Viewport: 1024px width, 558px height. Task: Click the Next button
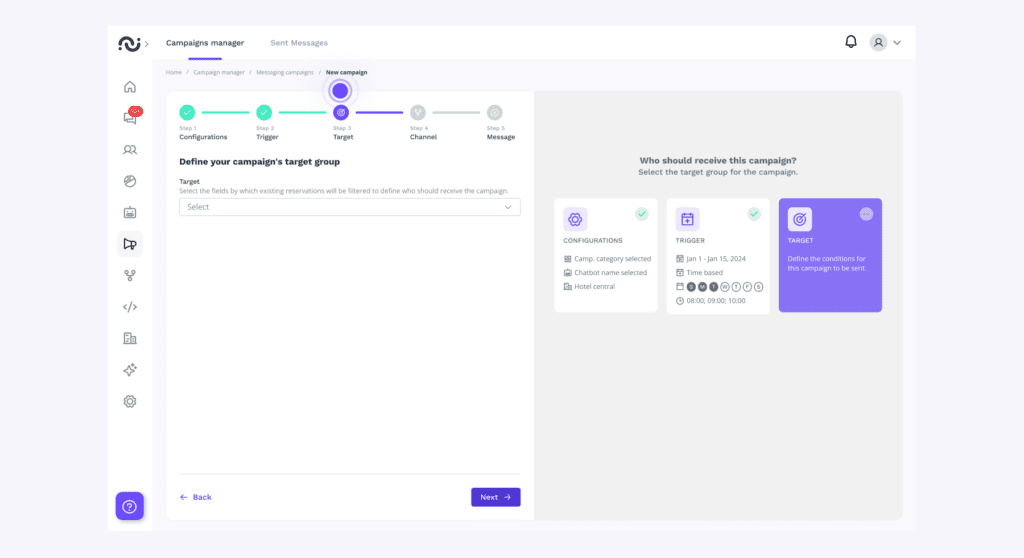pyautogui.click(x=495, y=497)
